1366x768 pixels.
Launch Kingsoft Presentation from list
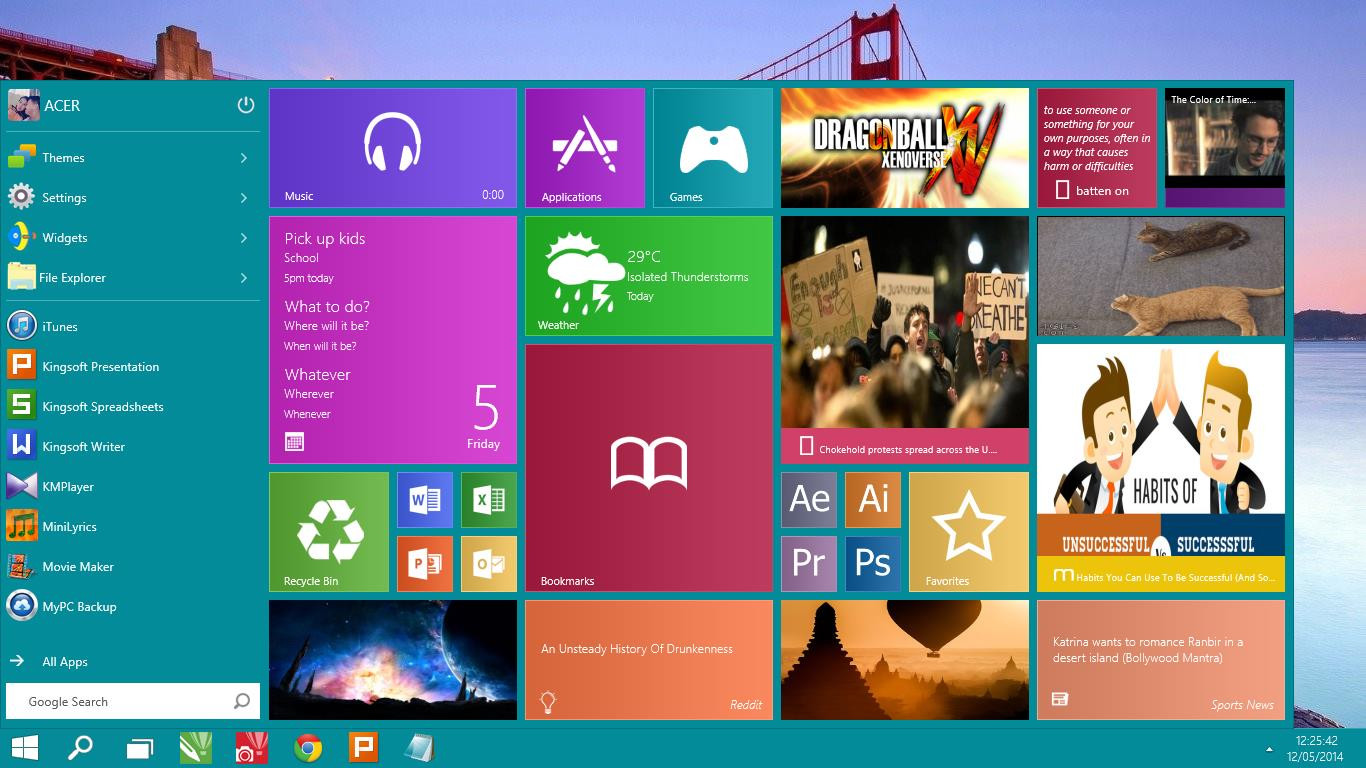coord(132,367)
